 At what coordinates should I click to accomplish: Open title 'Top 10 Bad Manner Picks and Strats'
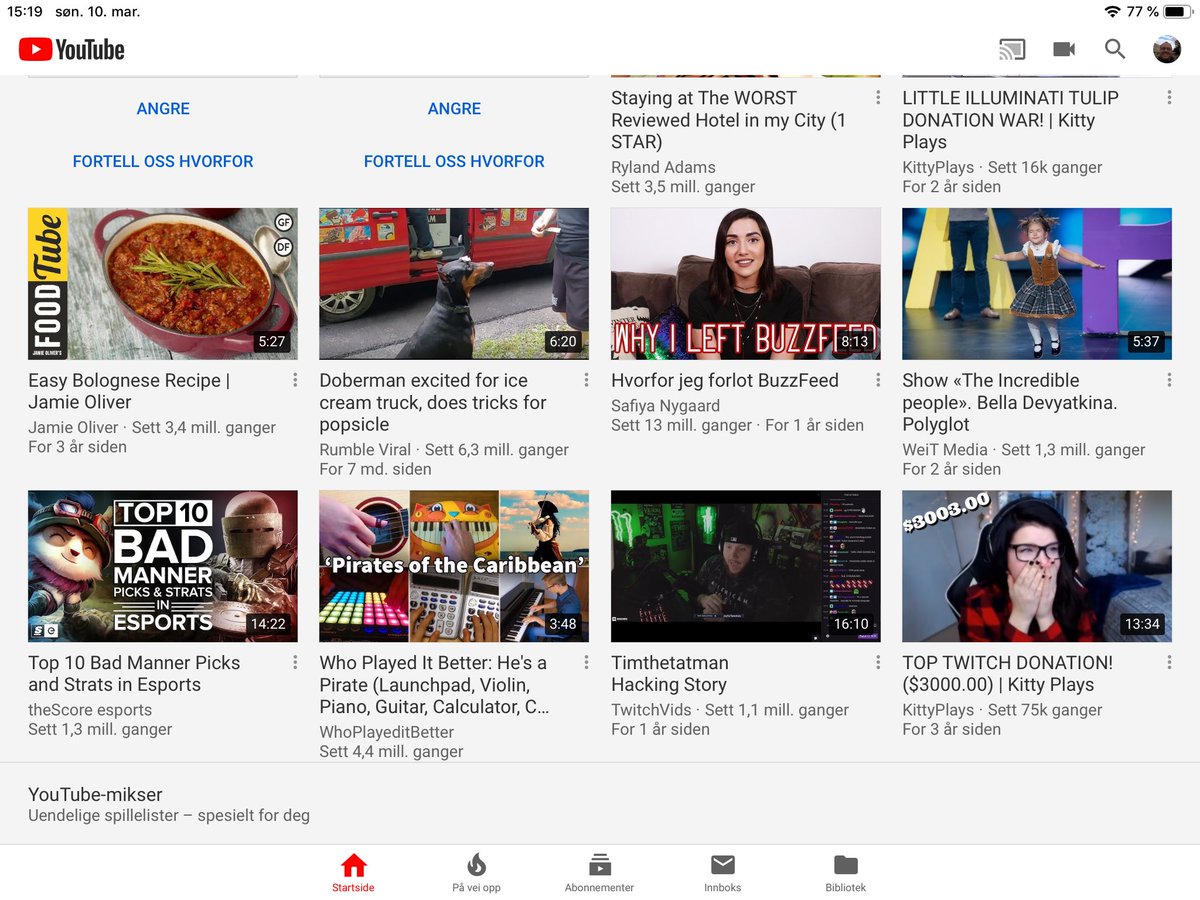134,673
